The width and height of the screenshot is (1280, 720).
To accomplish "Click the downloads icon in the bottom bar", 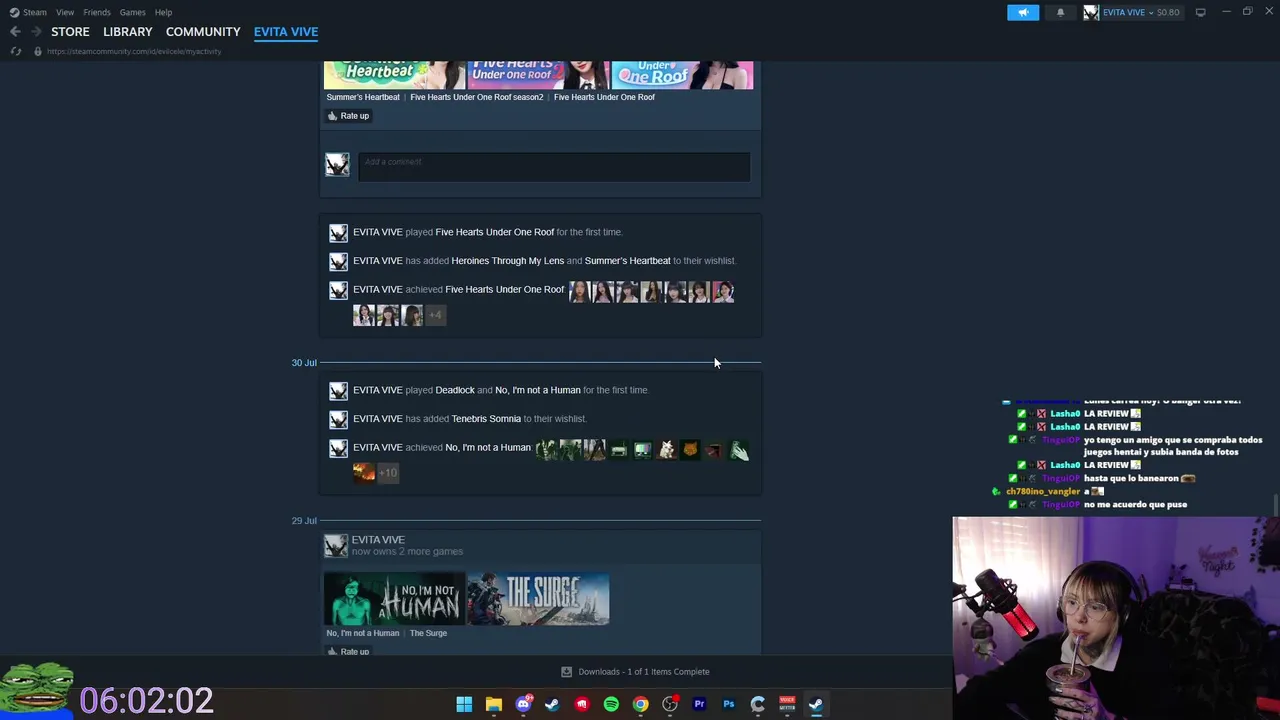I will pos(566,672).
